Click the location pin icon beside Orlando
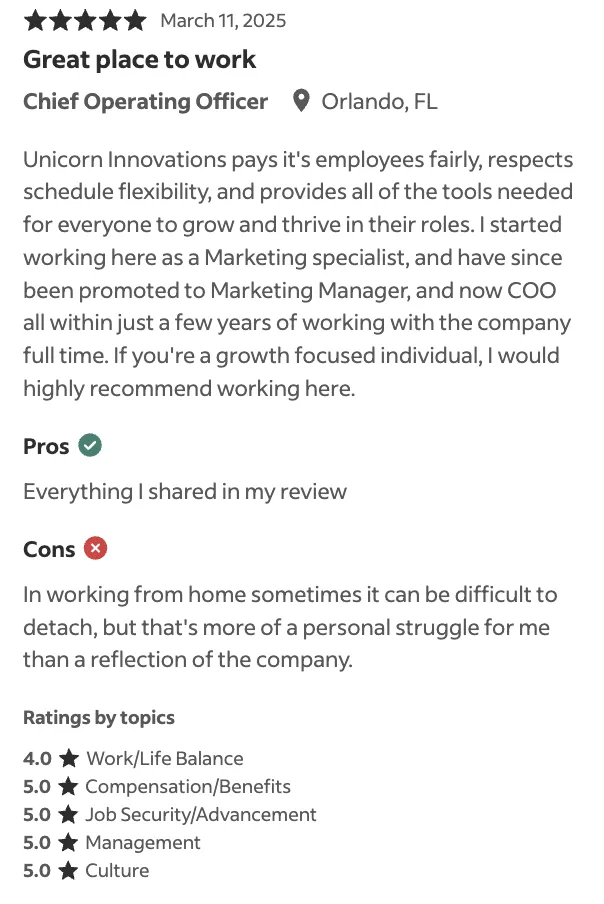 301,101
